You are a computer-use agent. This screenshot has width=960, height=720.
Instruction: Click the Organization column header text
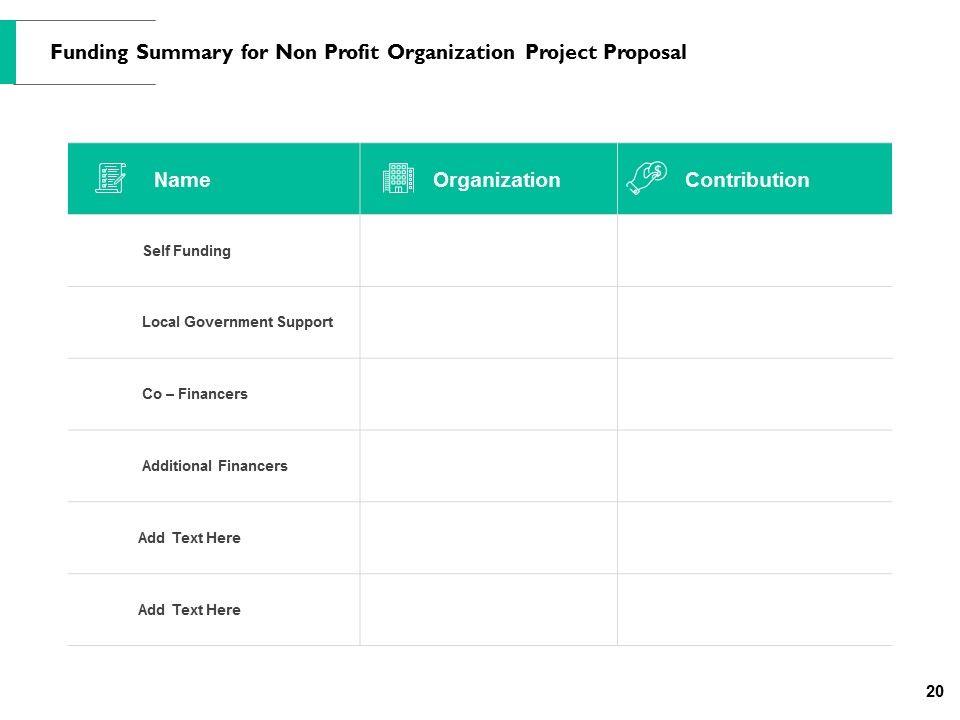click(x=497, y=180)
